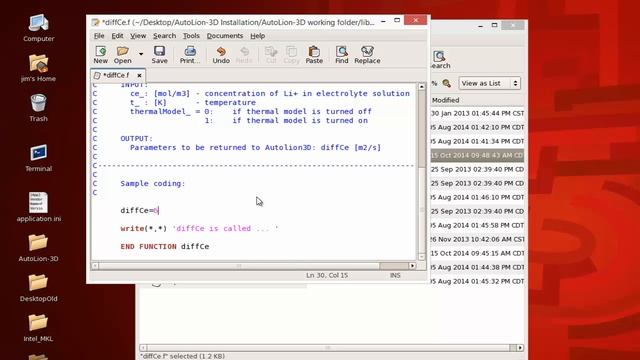Select highlighted row dated Oct 2014 09:48:43
Image resolution: width=640 pixels, height=360 pixels.
coord(477,155)
